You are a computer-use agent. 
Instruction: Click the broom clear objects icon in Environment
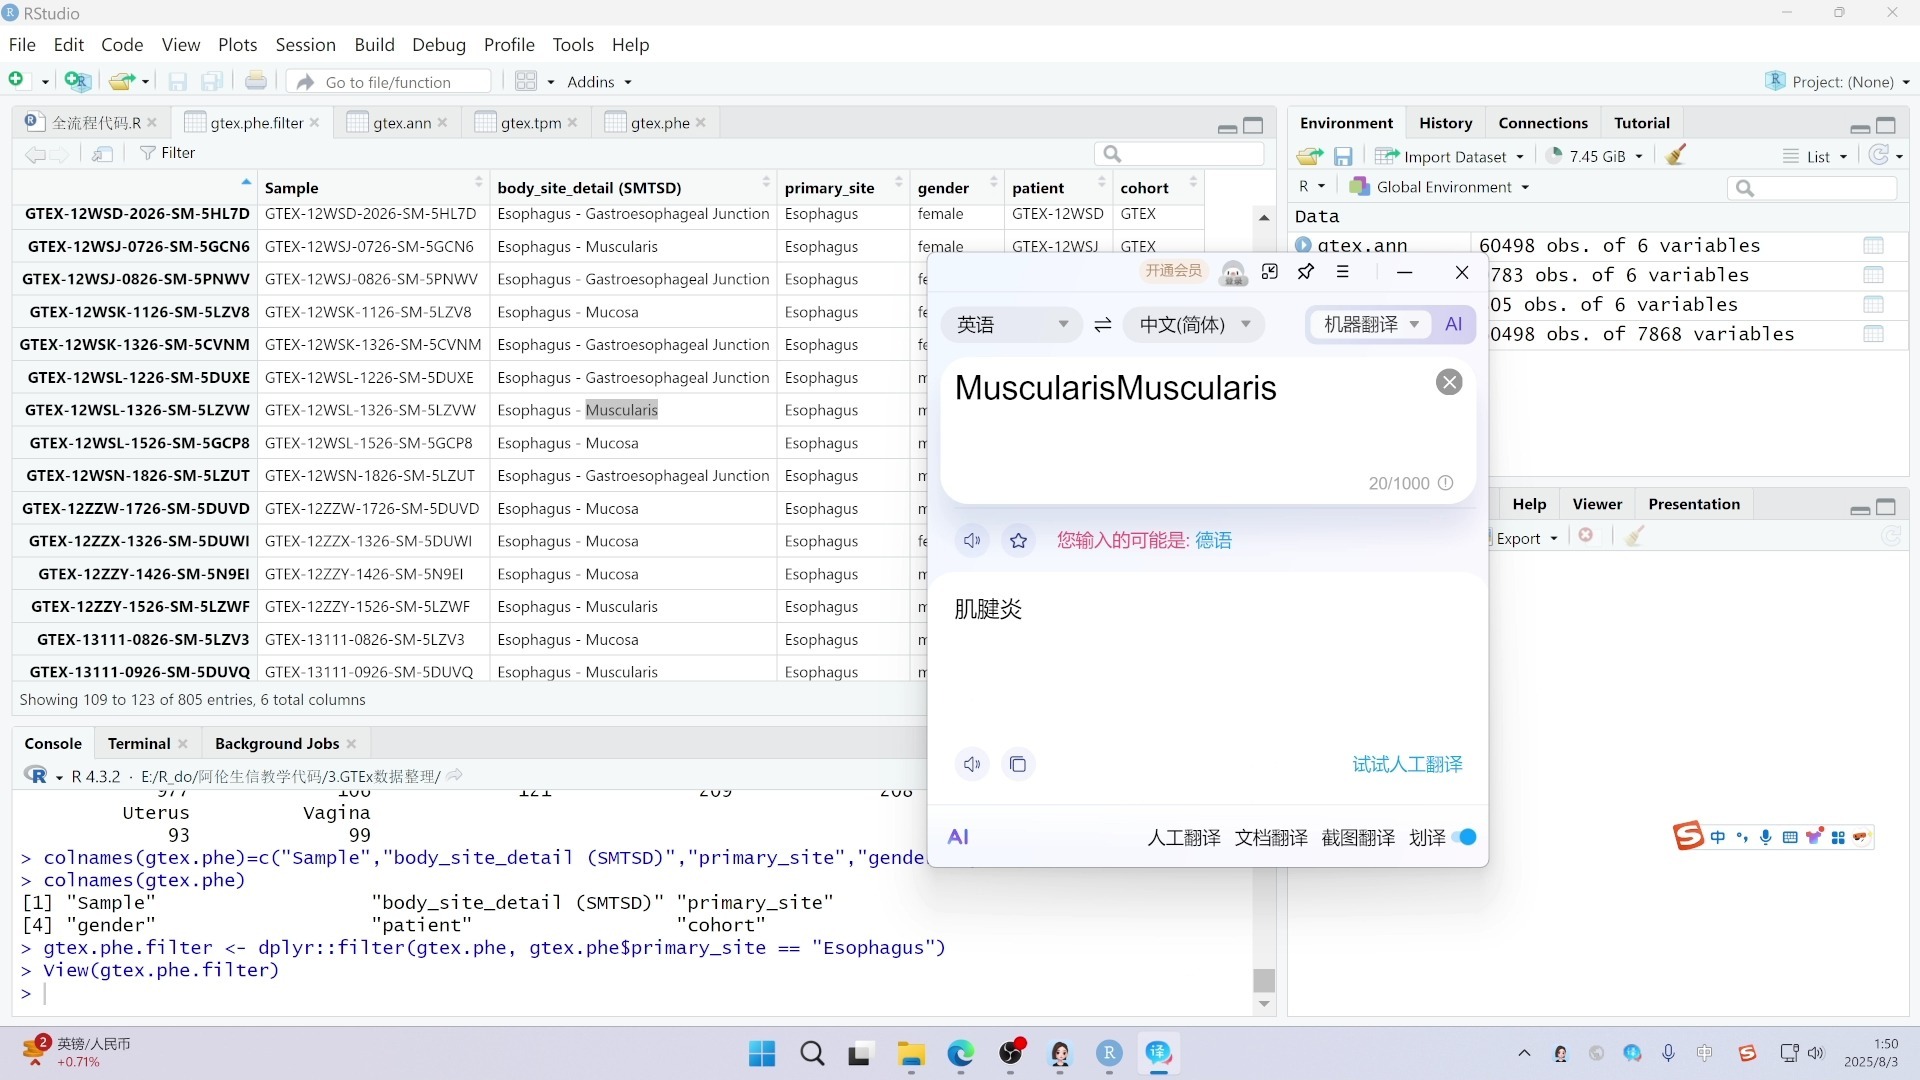pyautogui.click(x=1677, y=155)
